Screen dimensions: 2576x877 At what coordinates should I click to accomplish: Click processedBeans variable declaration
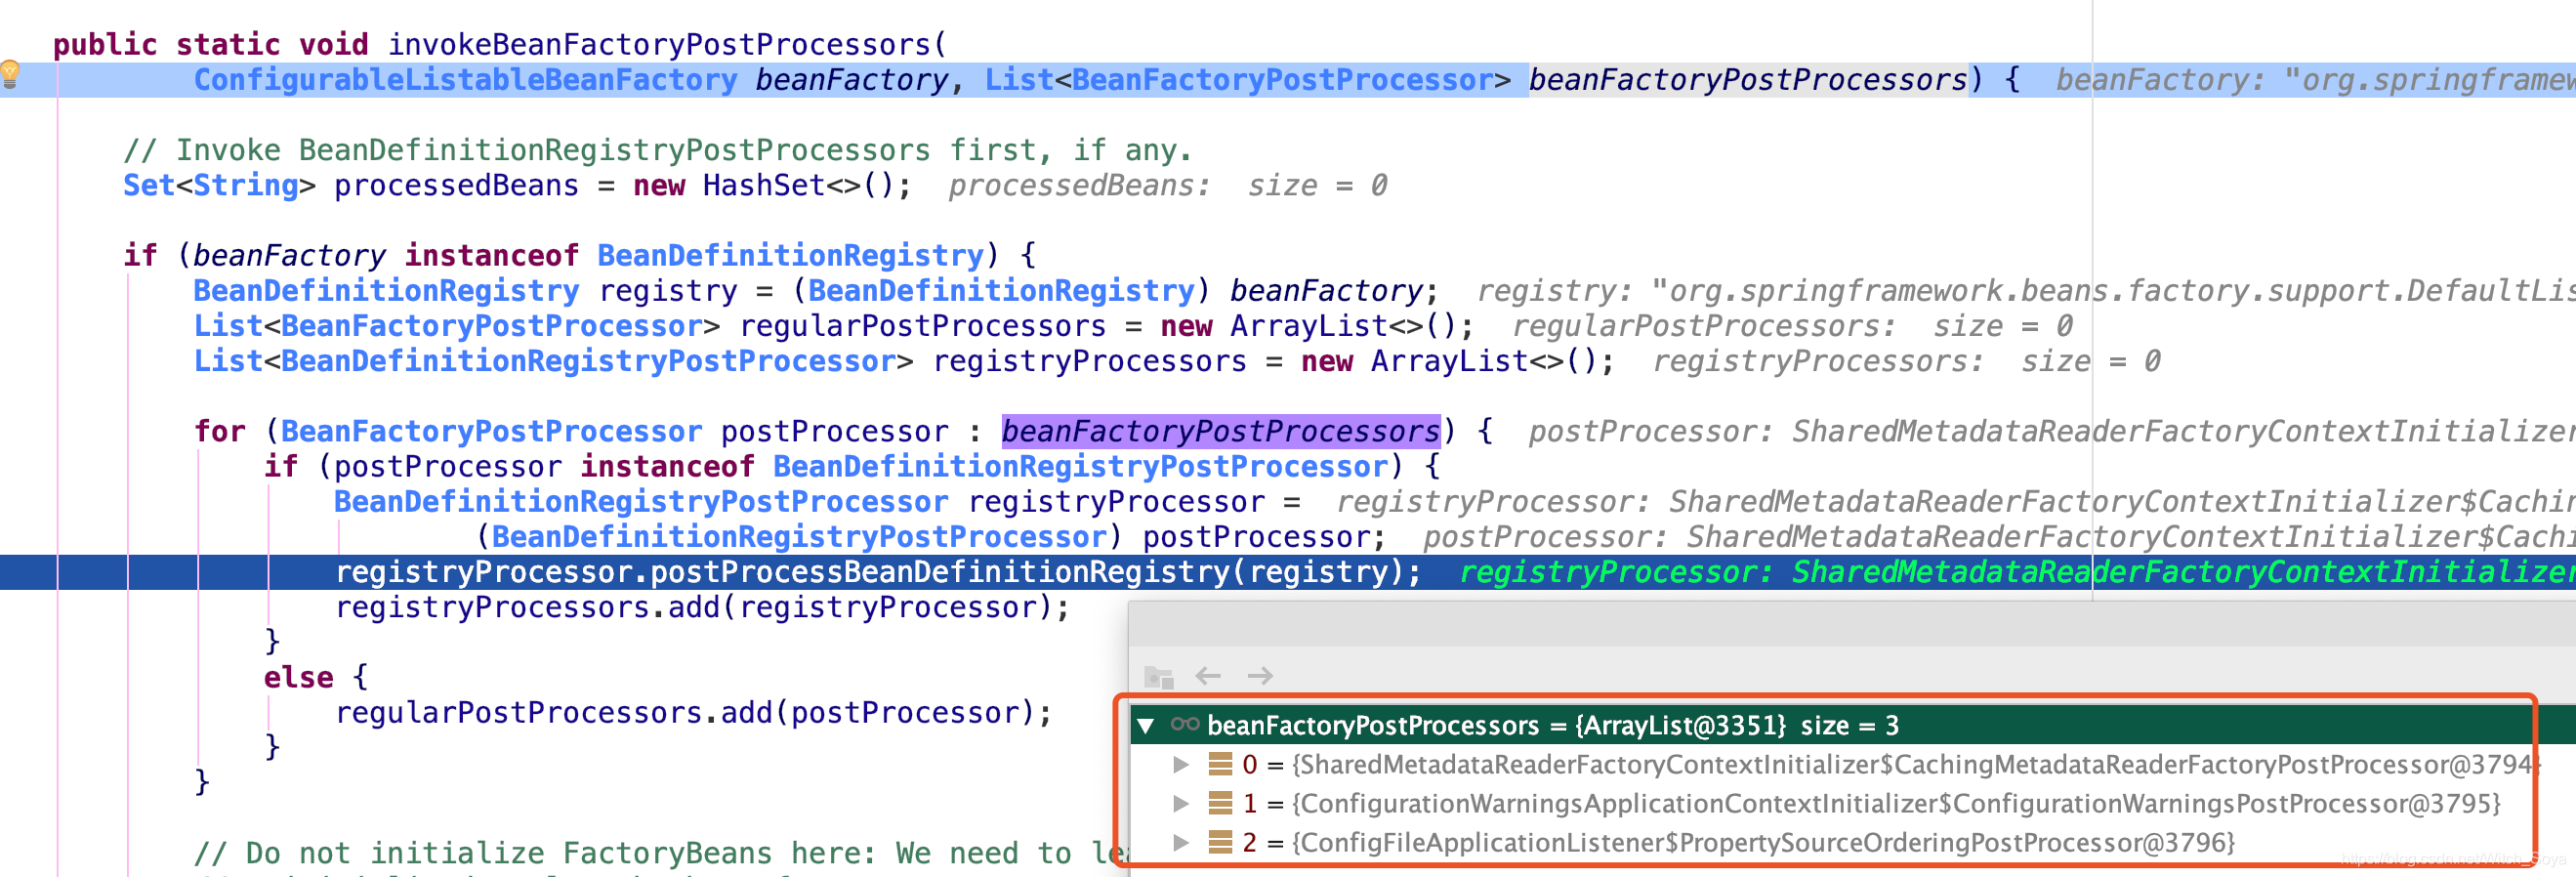(x=456, y=186)
